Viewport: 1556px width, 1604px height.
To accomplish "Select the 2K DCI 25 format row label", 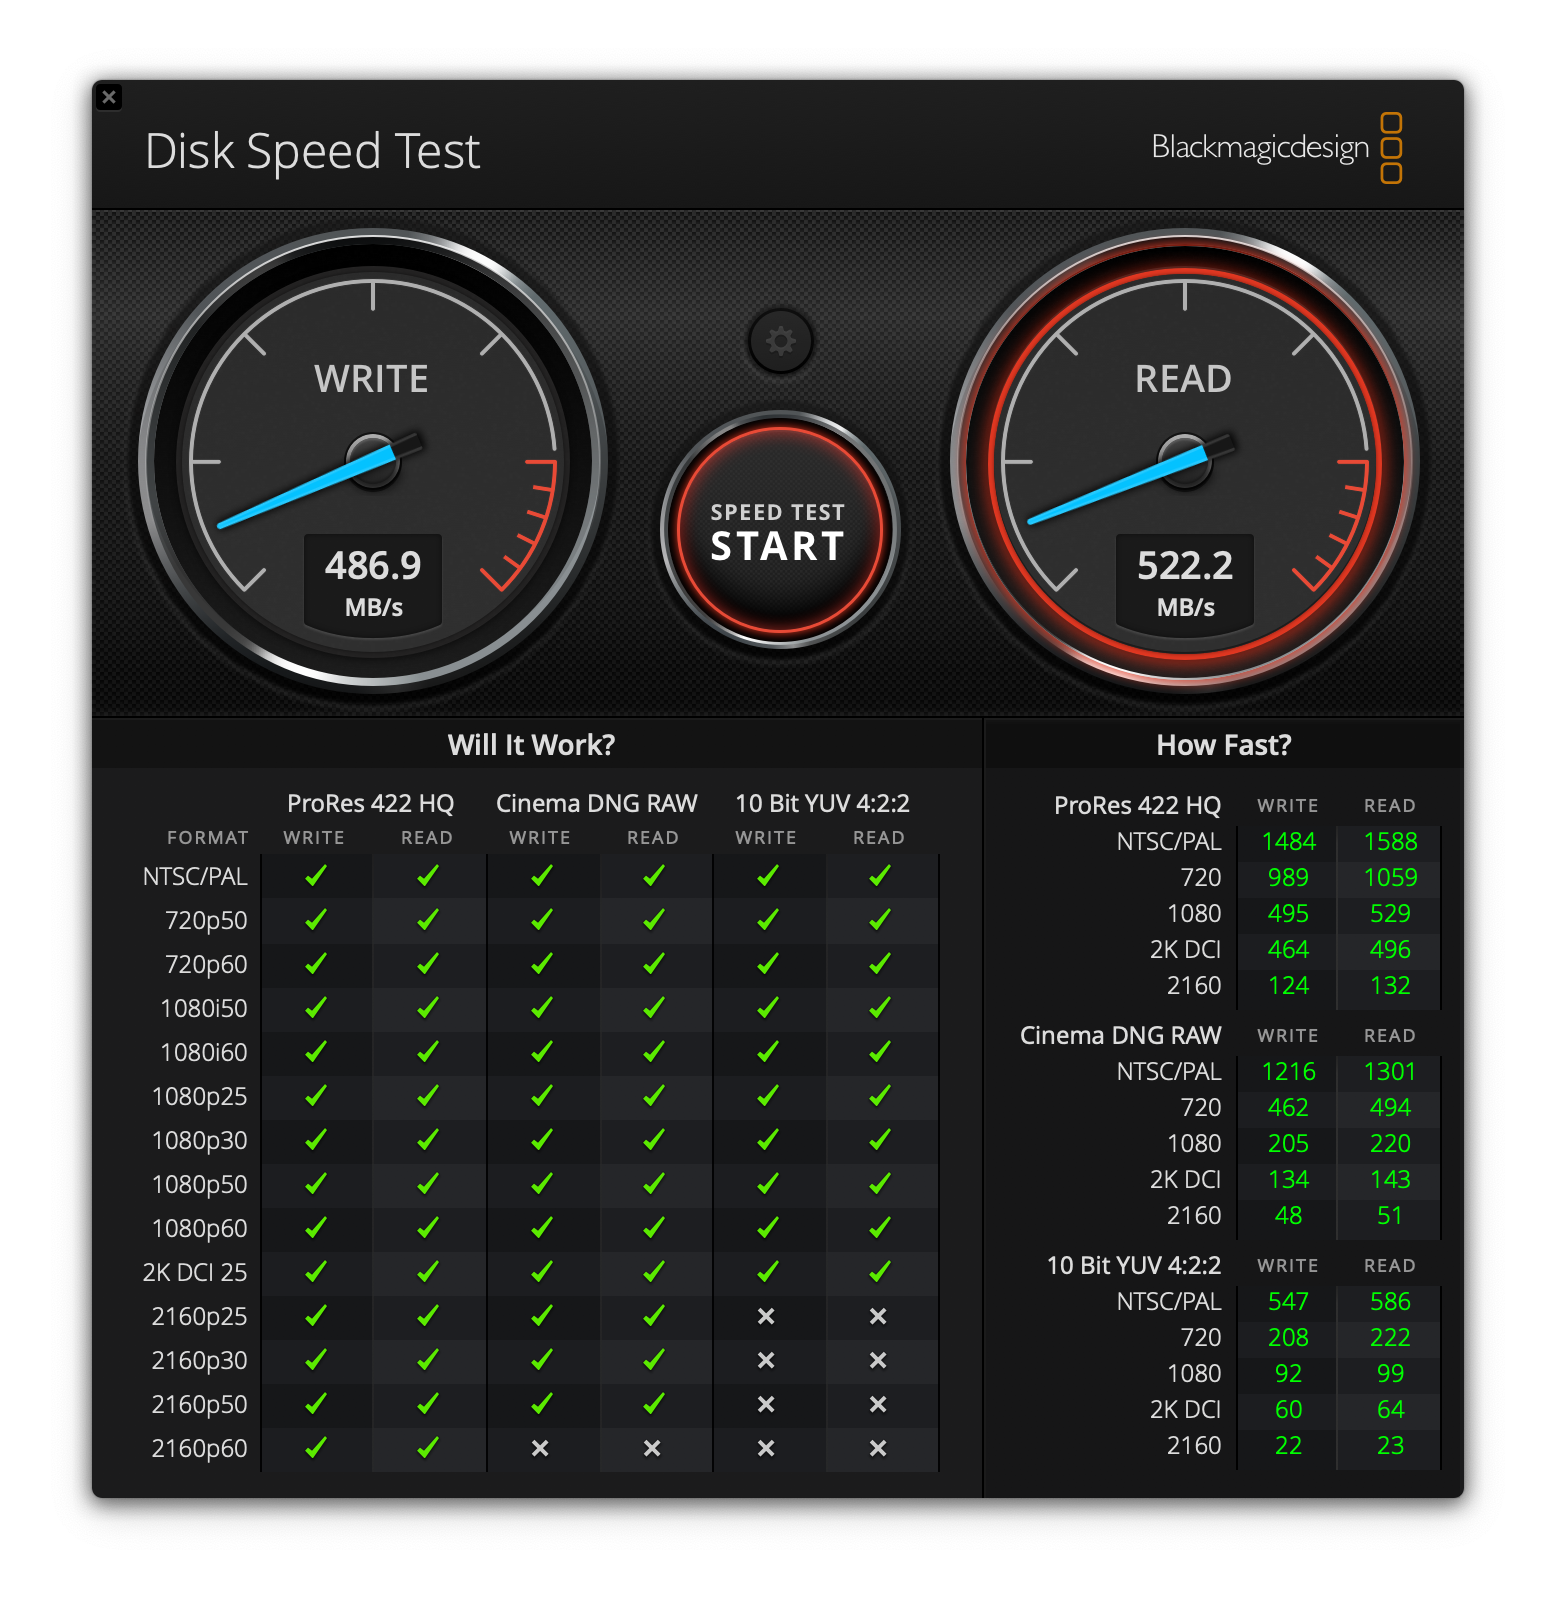I will pos(195,1272).
